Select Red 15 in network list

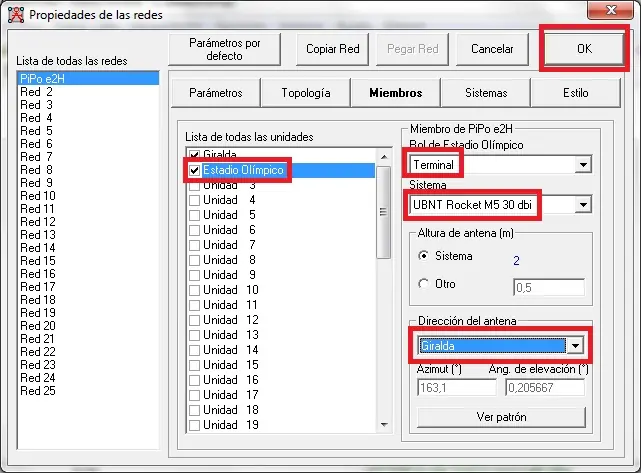click(88, 261)
